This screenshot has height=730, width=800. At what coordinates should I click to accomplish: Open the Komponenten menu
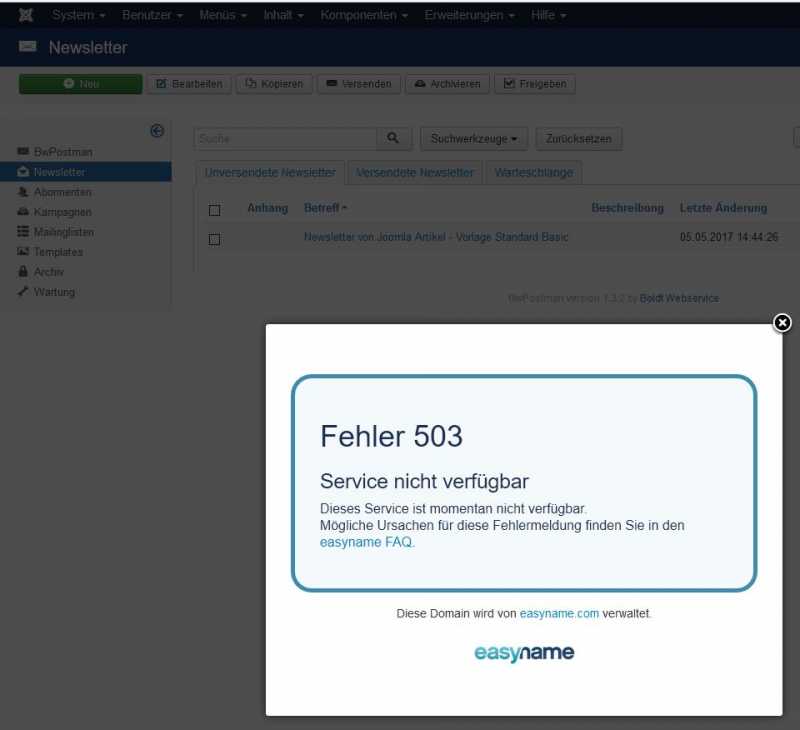pyautogui.click(x=364, y=16)
